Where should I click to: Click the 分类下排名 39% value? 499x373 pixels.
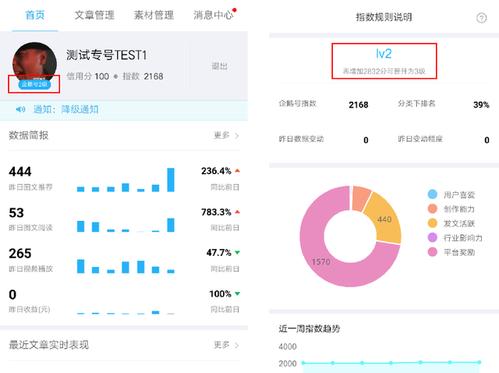tap(481, 105)
